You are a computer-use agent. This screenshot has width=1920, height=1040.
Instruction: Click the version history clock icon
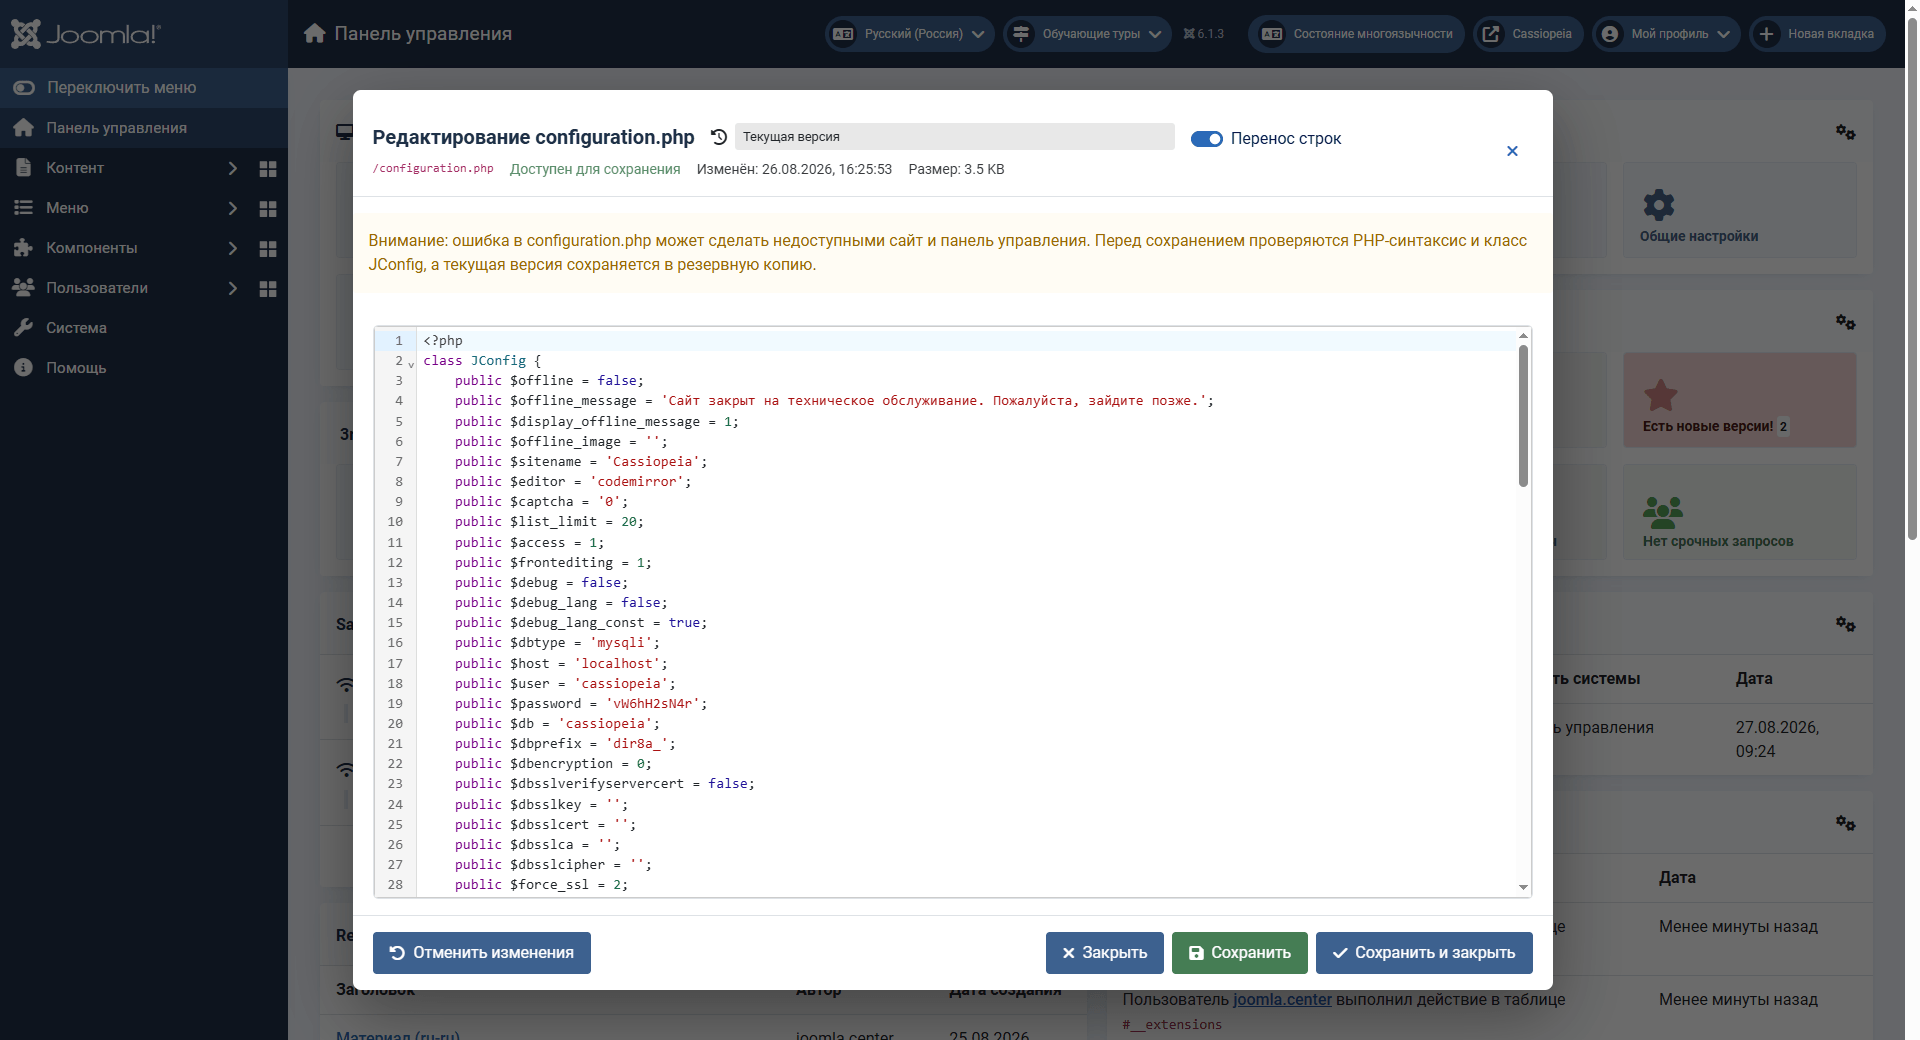point(719,137)
